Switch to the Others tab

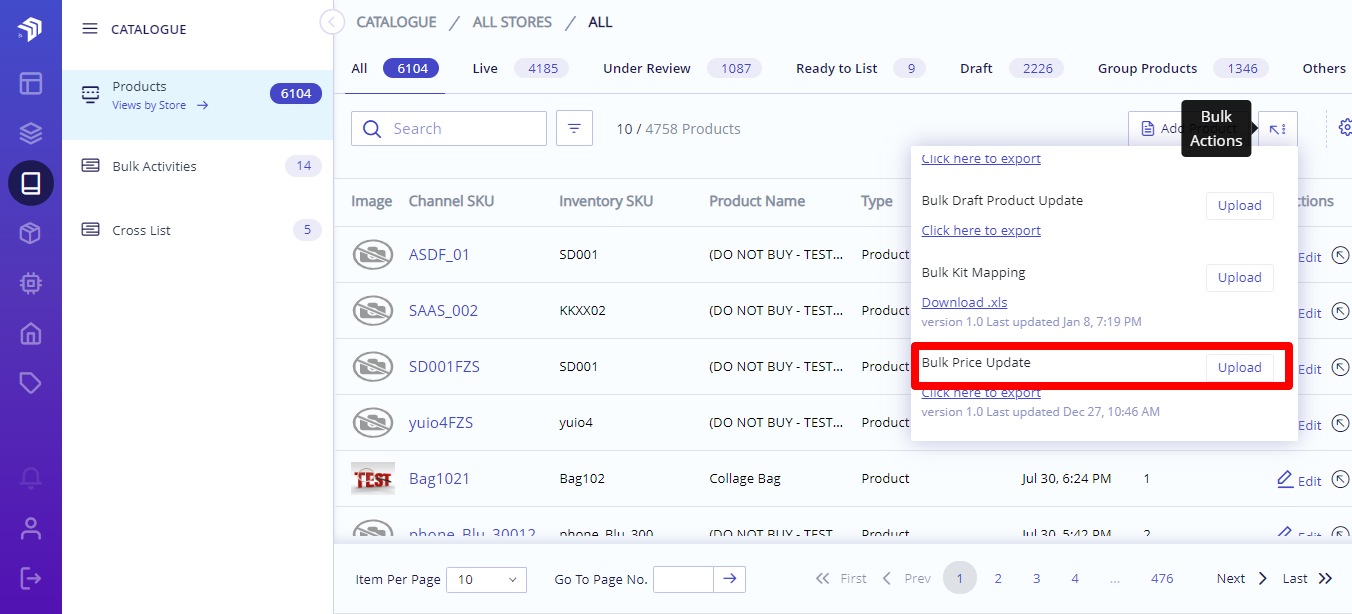1324,68
